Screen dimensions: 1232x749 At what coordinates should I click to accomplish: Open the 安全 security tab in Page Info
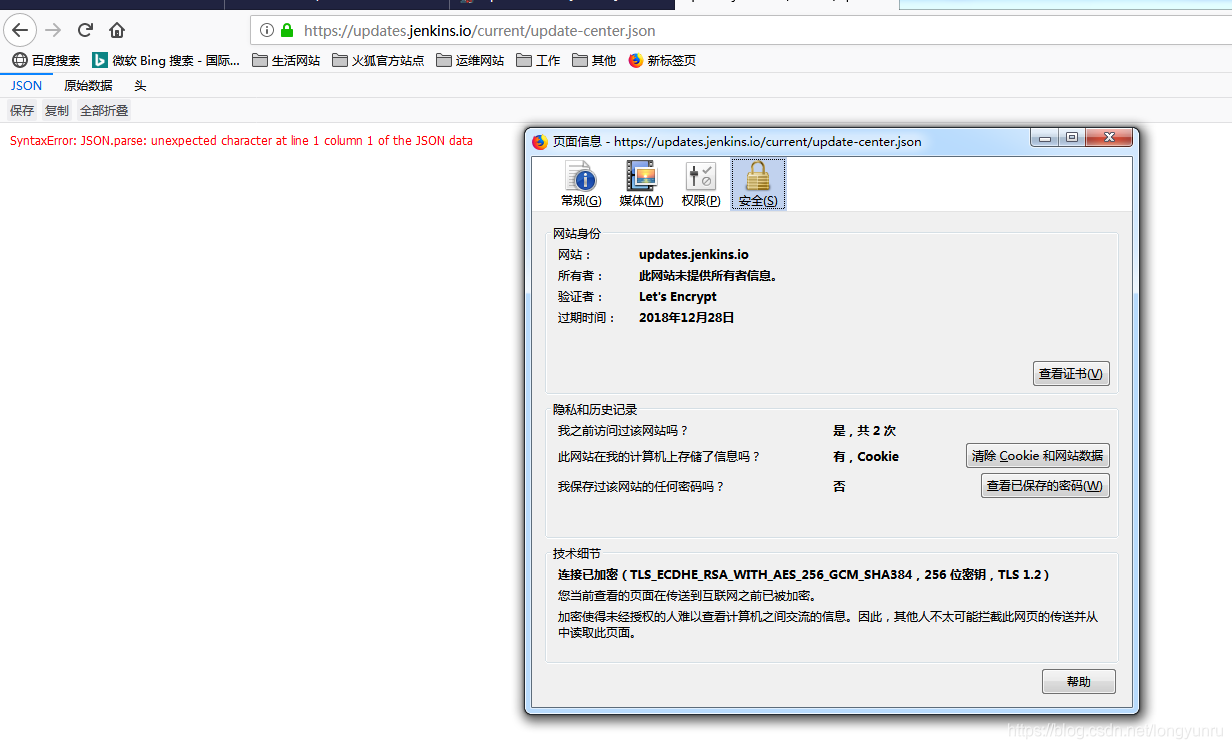tap(758, 184)
